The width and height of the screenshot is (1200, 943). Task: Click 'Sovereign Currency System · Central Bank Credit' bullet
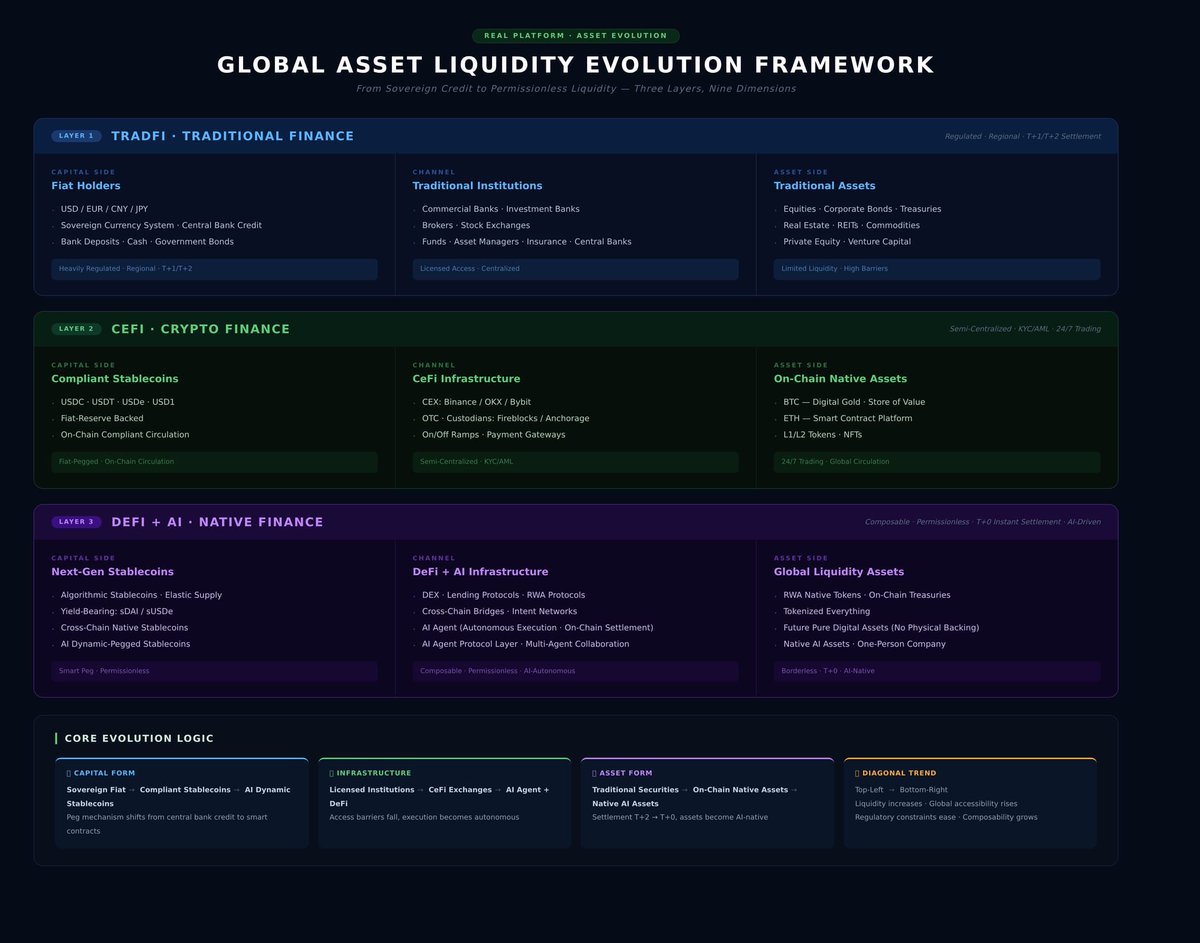[x=161, y=225]
